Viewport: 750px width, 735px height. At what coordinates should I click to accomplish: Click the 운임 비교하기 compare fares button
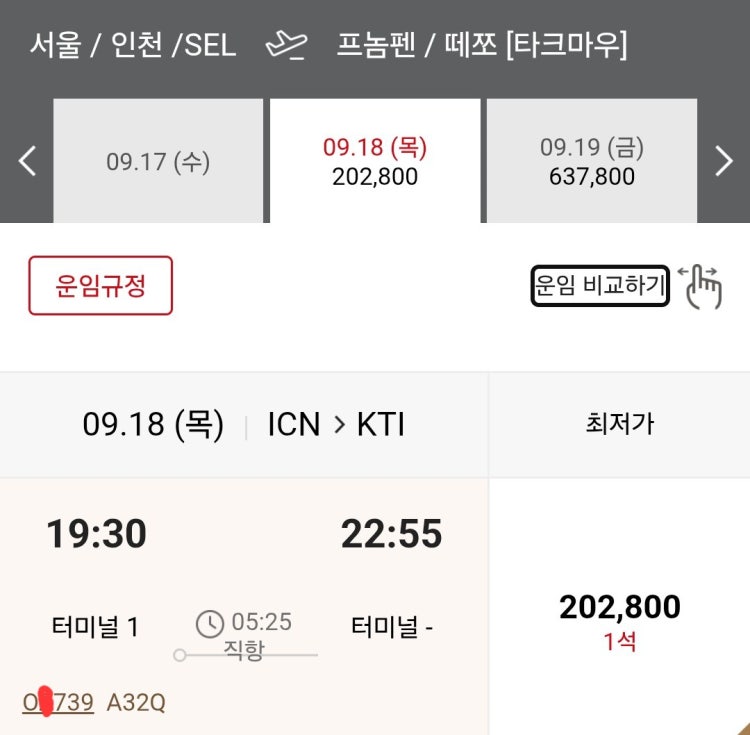click(x=600, y=285)
